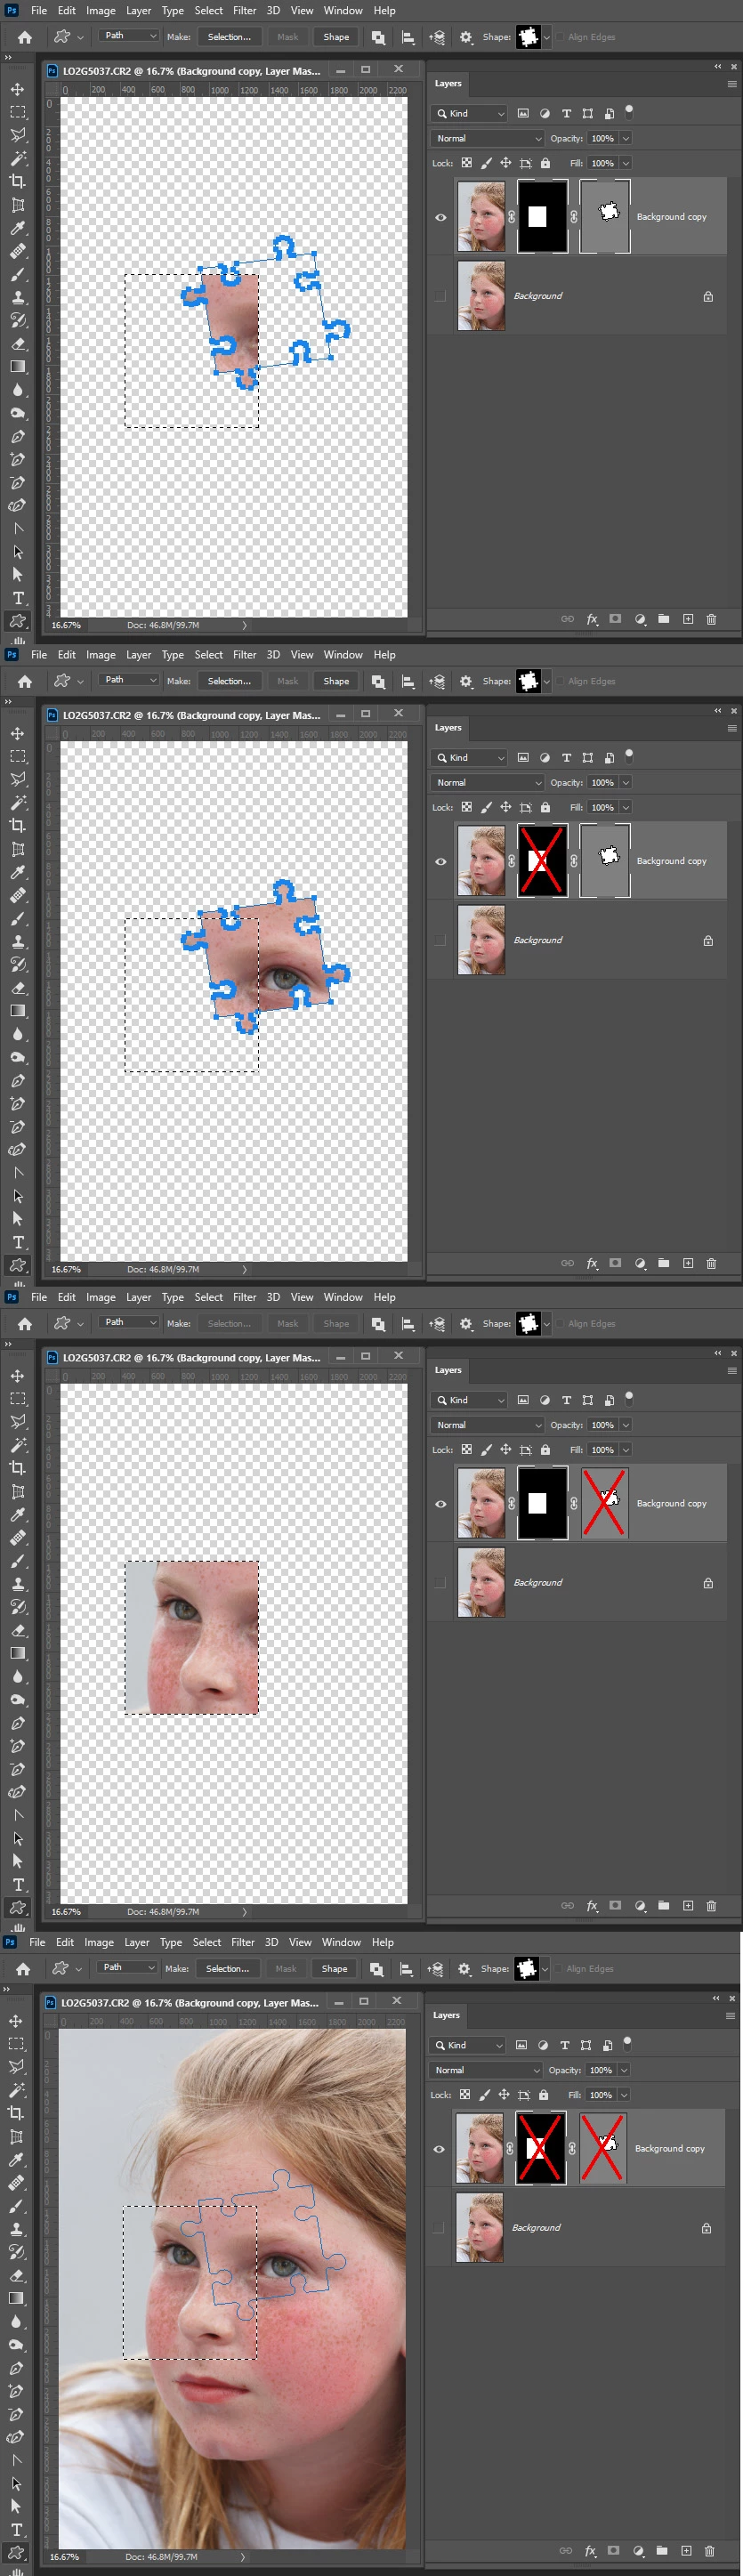Open the Select menu in the third screenshot
Screen dimensions: 743x2576
pos(209,1297)
